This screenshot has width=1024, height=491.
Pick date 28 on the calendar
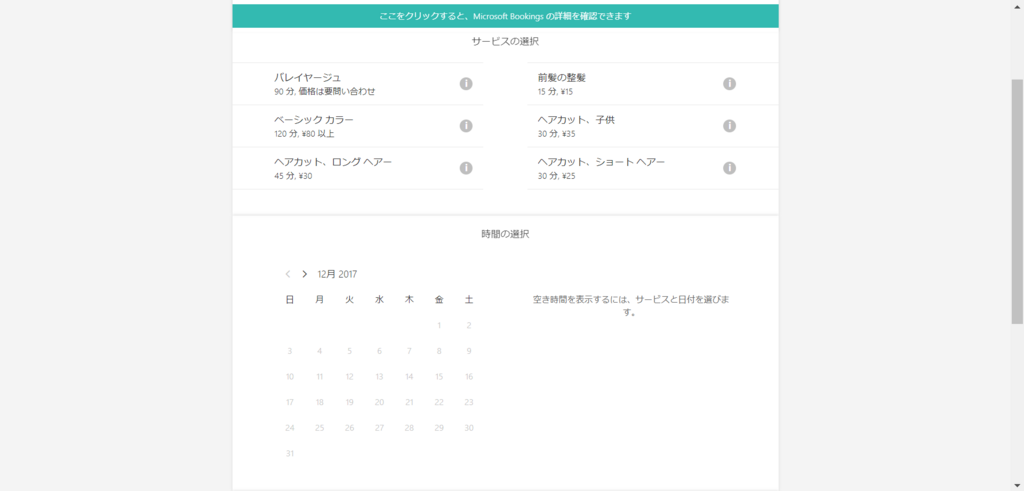409,428
